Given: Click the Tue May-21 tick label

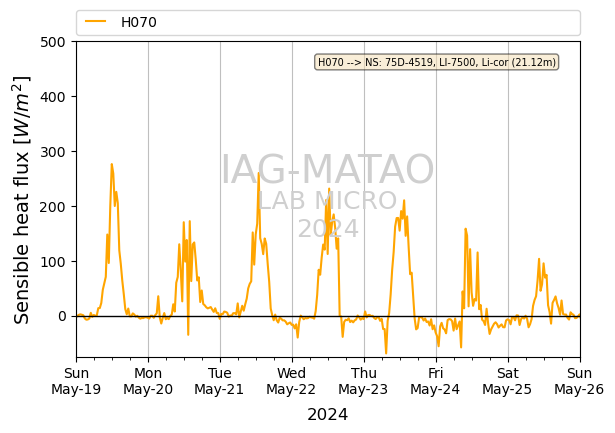Looking at the screenshot, I should coord(219,381).
